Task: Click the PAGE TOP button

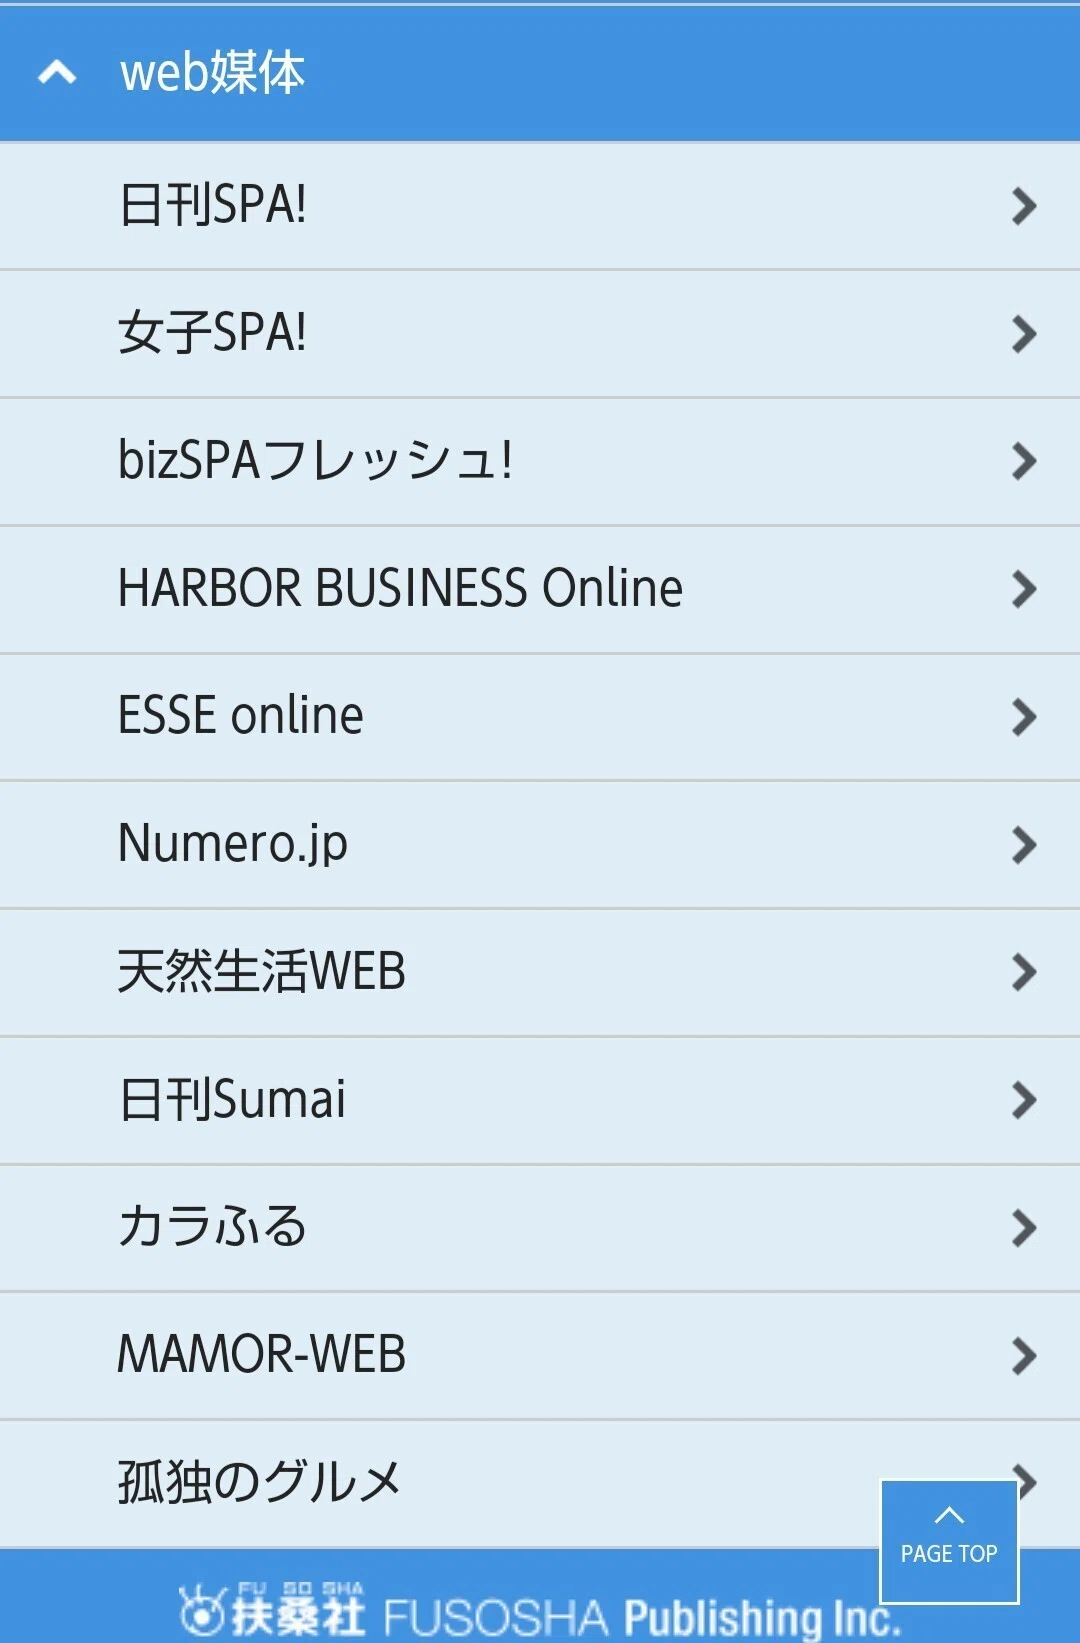Action: pos(949,1541)
